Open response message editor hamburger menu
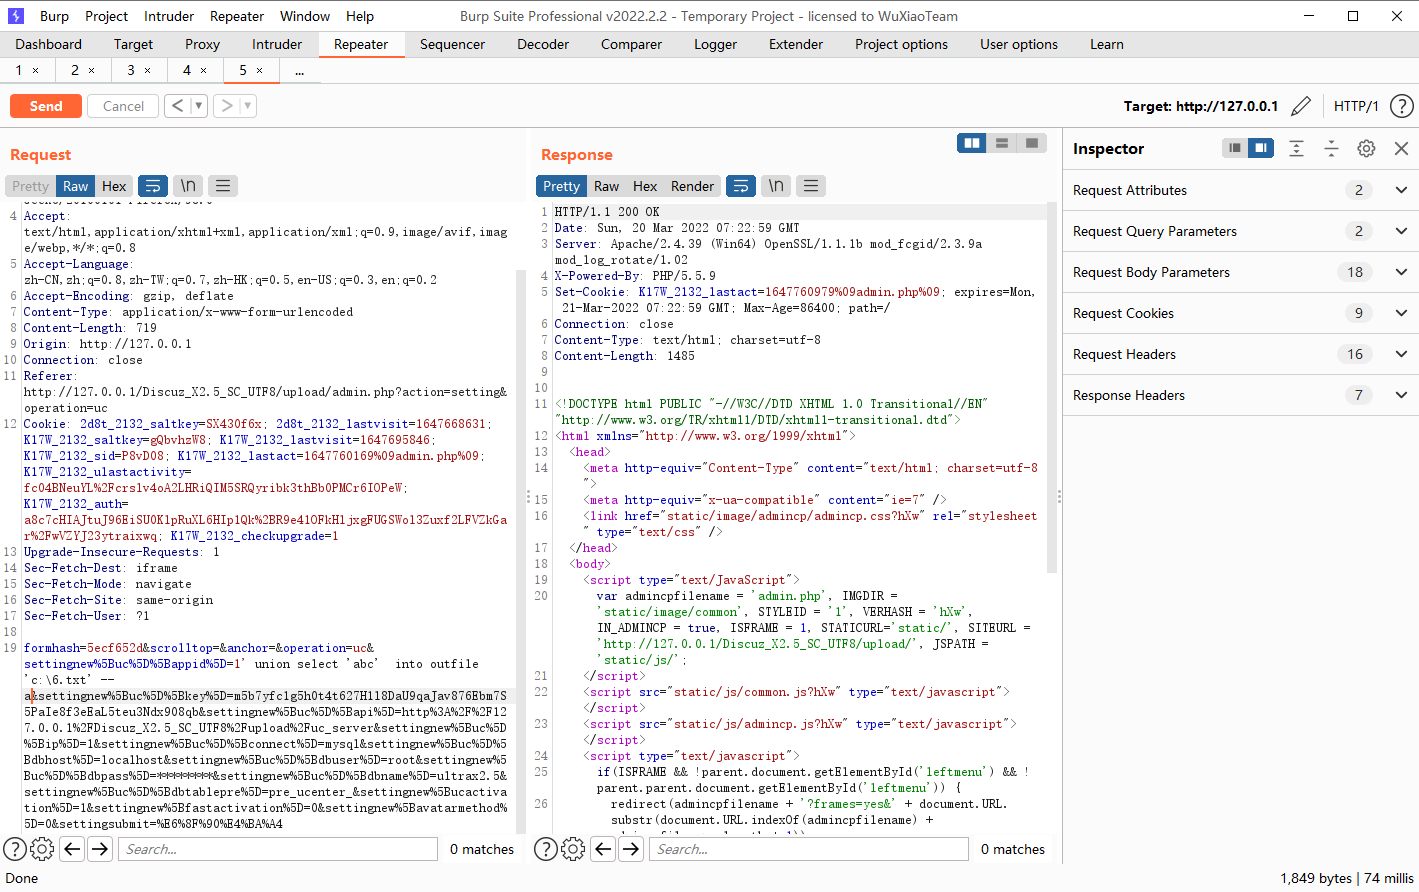This screenshot has height=892, width=1419. [811, 186]
